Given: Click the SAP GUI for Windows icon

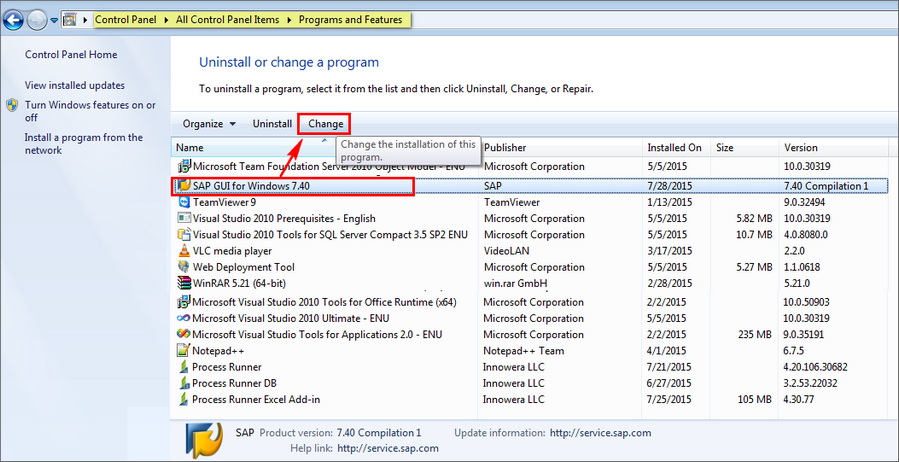Looking at the screenshot, I should click(183, 186).
